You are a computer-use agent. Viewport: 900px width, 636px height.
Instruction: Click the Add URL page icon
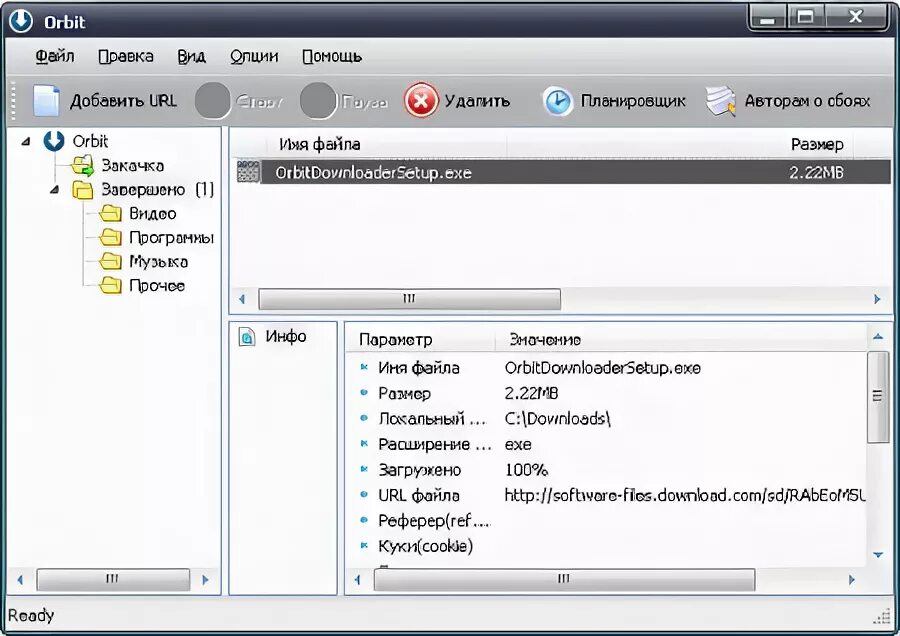[46, 100]
